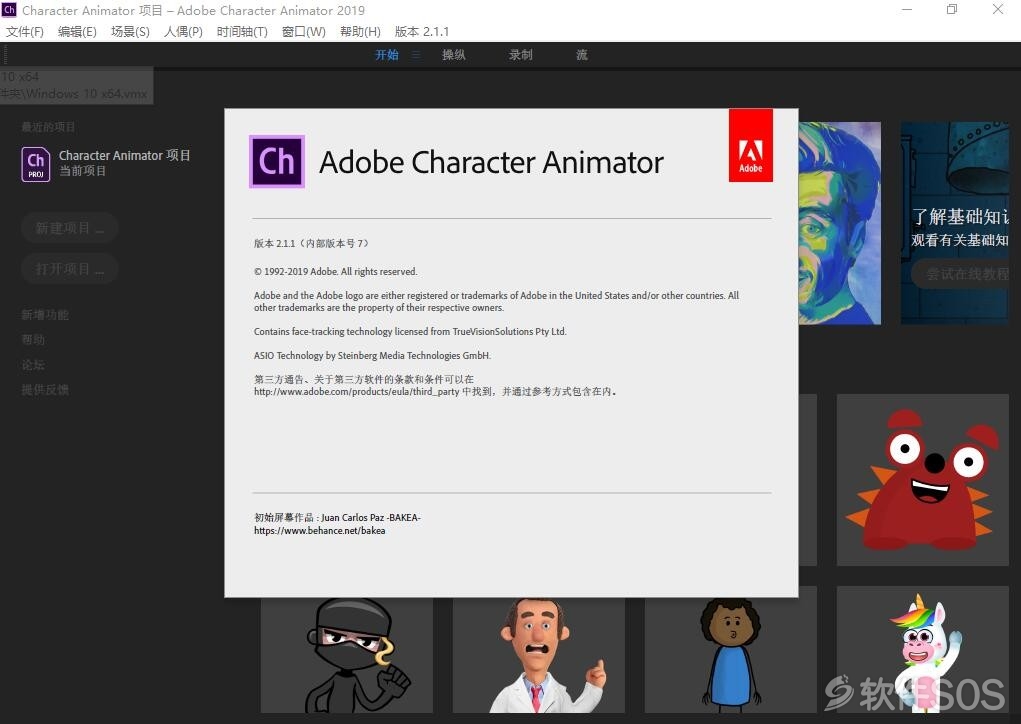
Task: Select the unicorn puppet thumbnail
Action: click(923, 650)
